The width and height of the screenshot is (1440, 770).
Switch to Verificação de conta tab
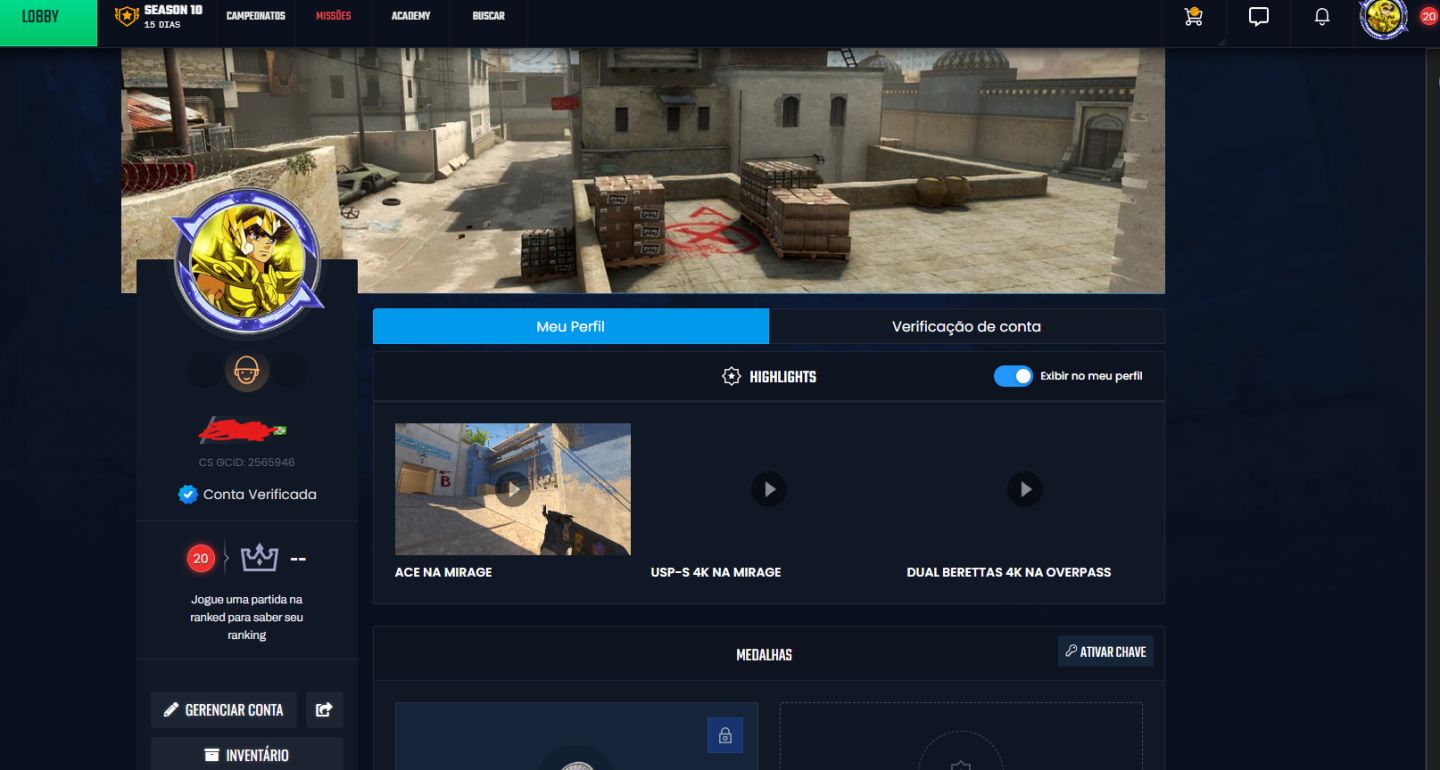[x=967, y=326]
